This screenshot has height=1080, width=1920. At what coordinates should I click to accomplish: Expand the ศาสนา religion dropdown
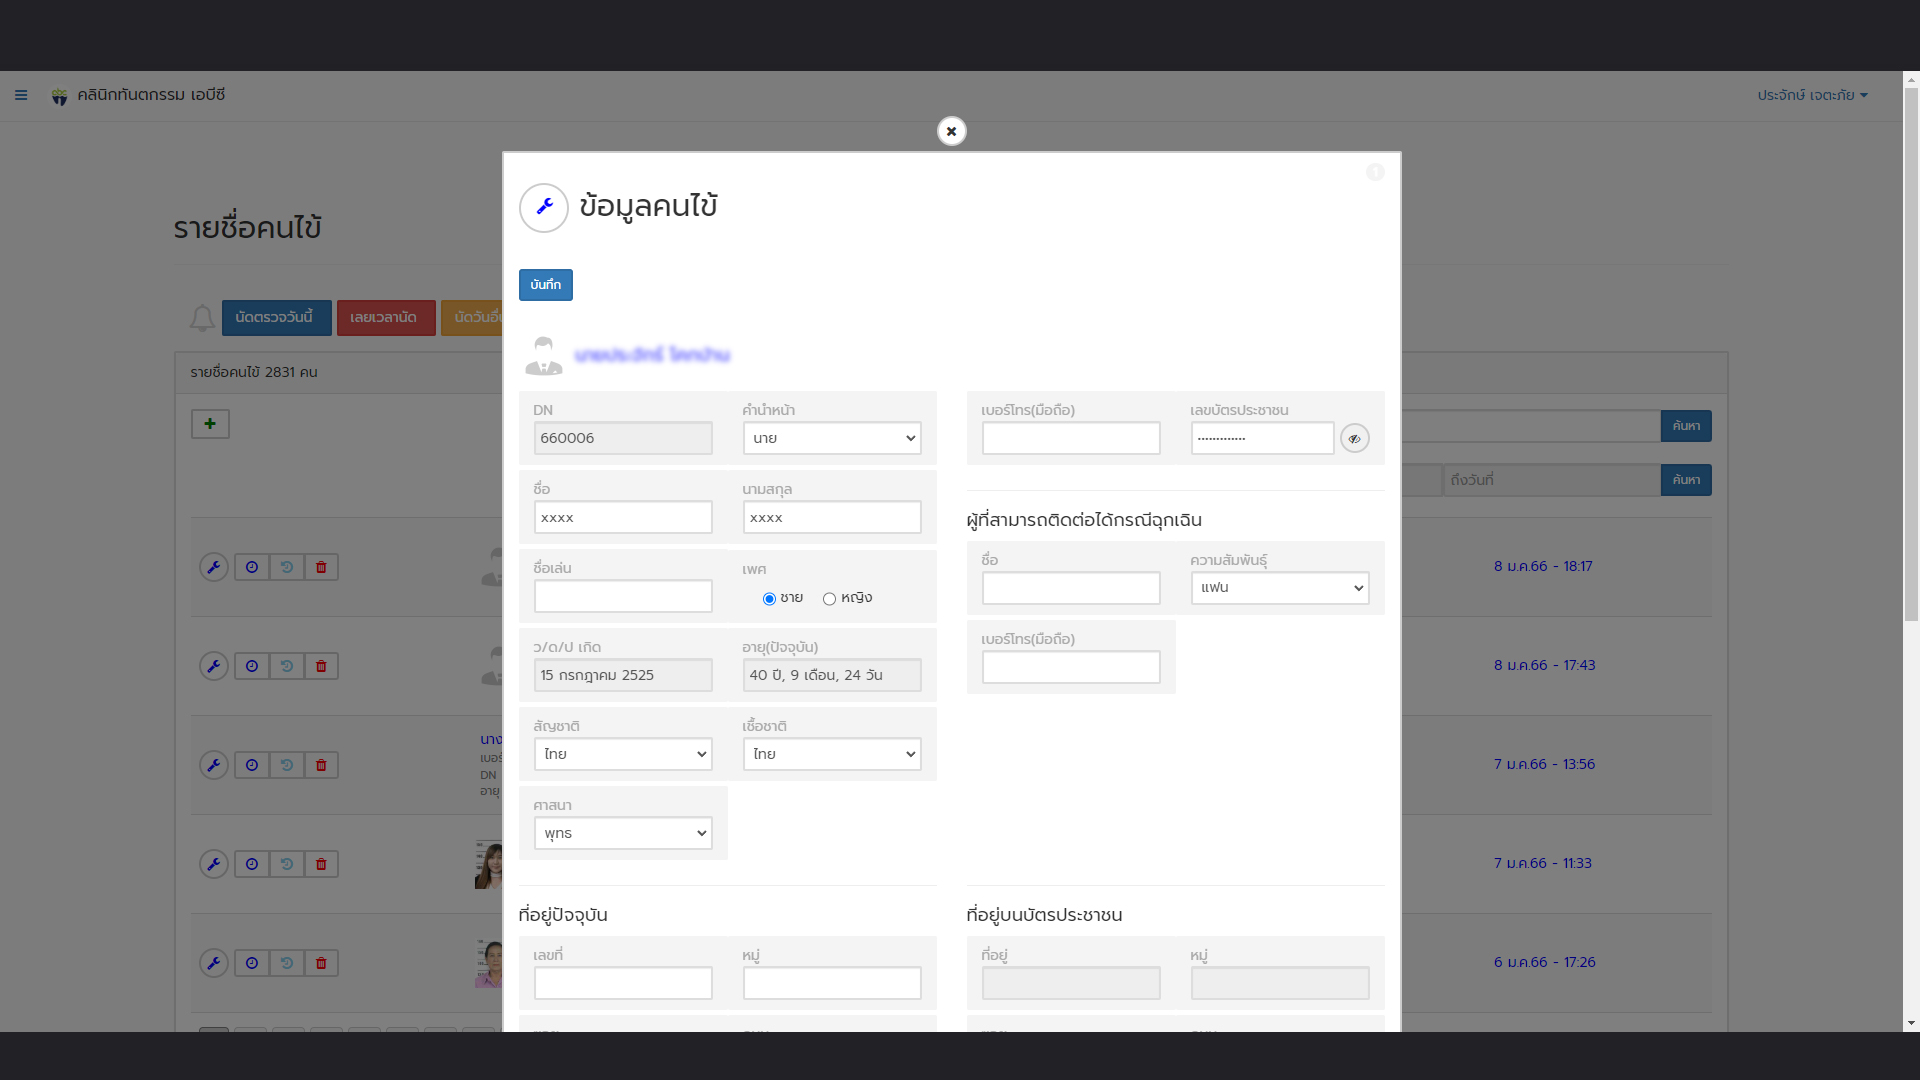[622, 833]
